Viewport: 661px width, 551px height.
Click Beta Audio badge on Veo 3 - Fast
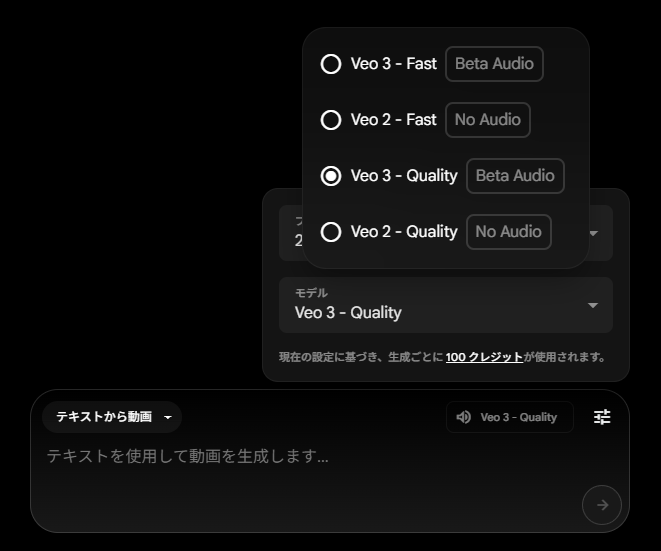[x=494, y=64]
